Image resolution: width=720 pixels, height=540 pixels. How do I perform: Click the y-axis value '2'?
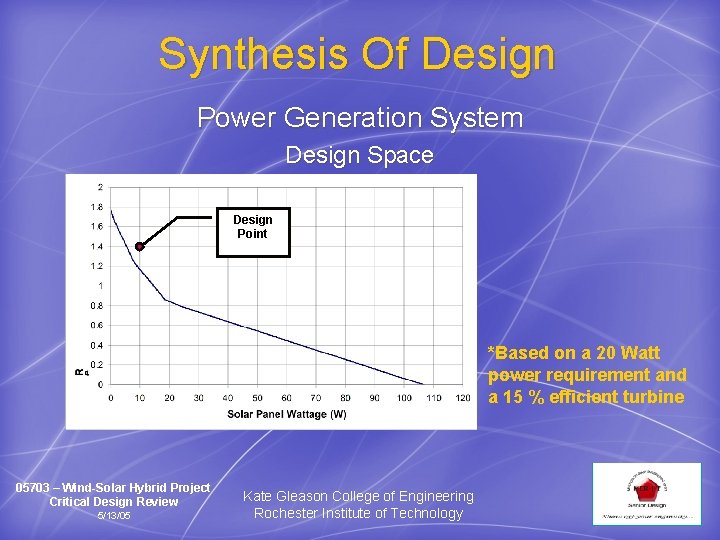pos(100,187)
